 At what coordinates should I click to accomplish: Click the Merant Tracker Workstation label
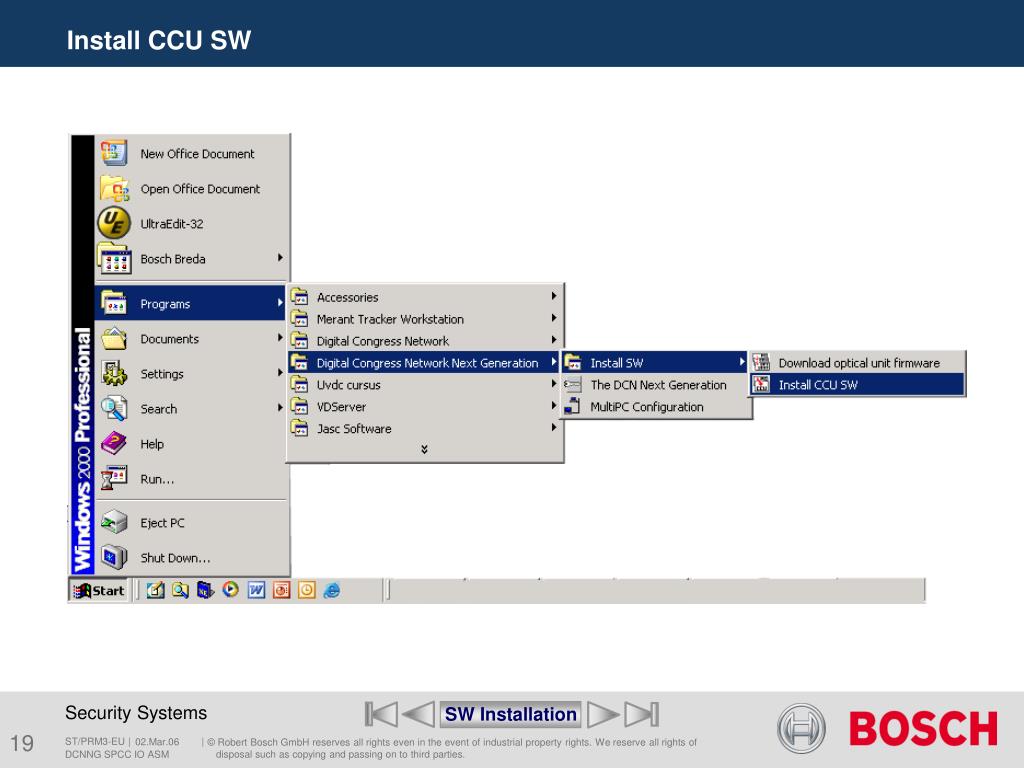pos(390,319)
